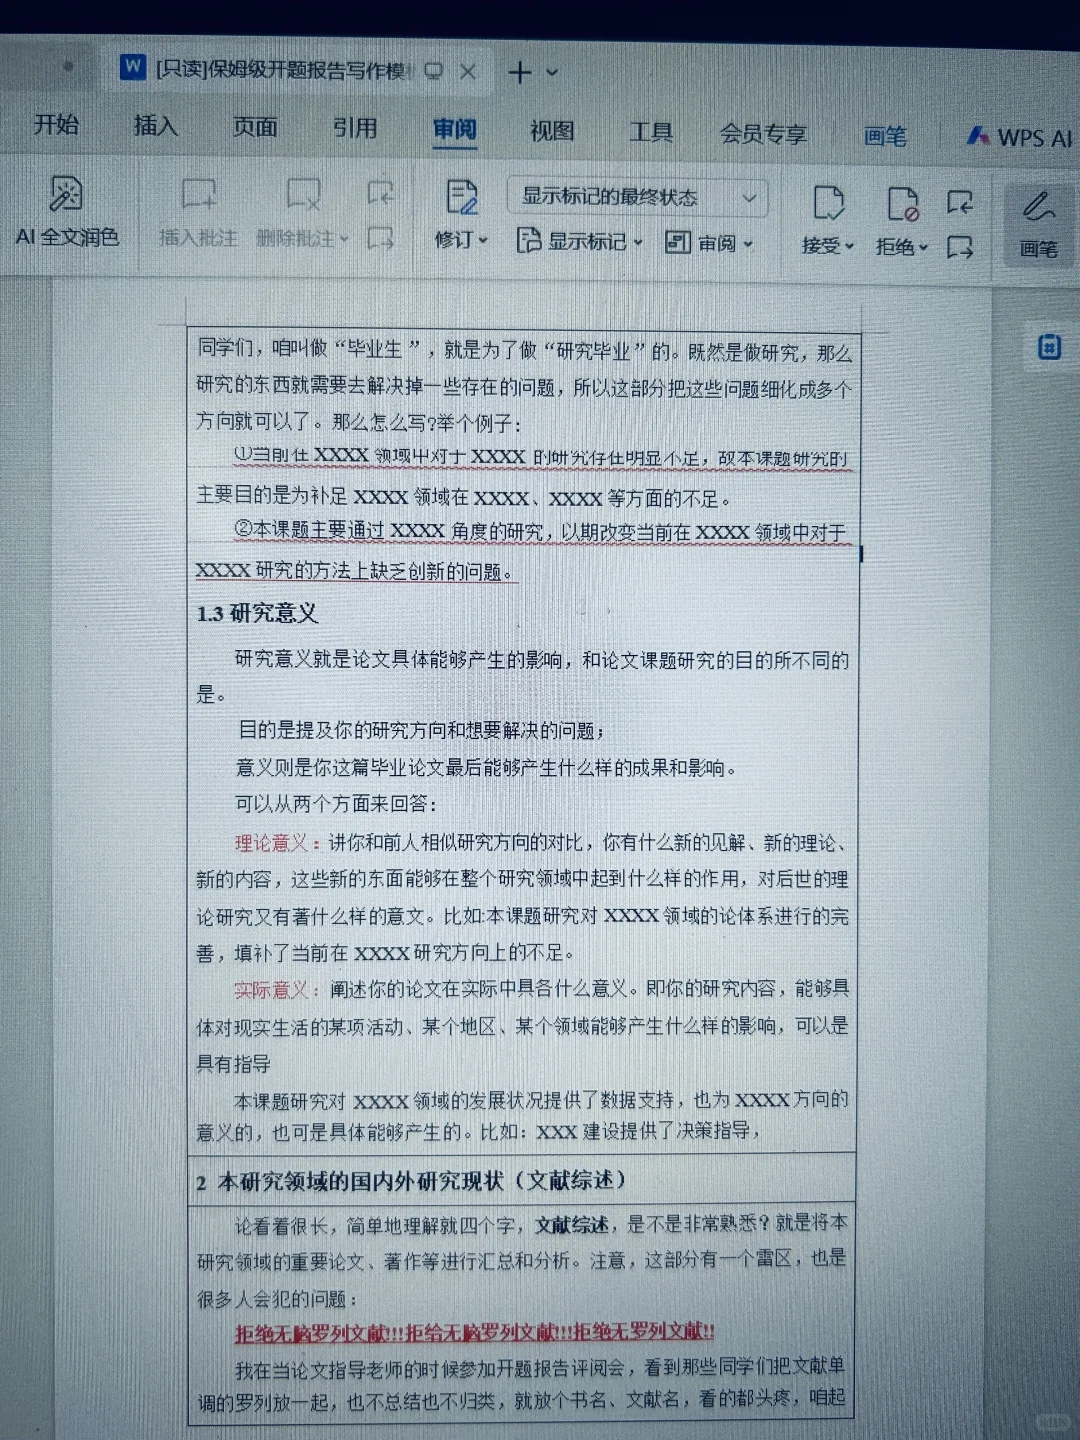Click the 显示标记 page icon
Screen dimensions: 1080x1440
coord(528,239)
